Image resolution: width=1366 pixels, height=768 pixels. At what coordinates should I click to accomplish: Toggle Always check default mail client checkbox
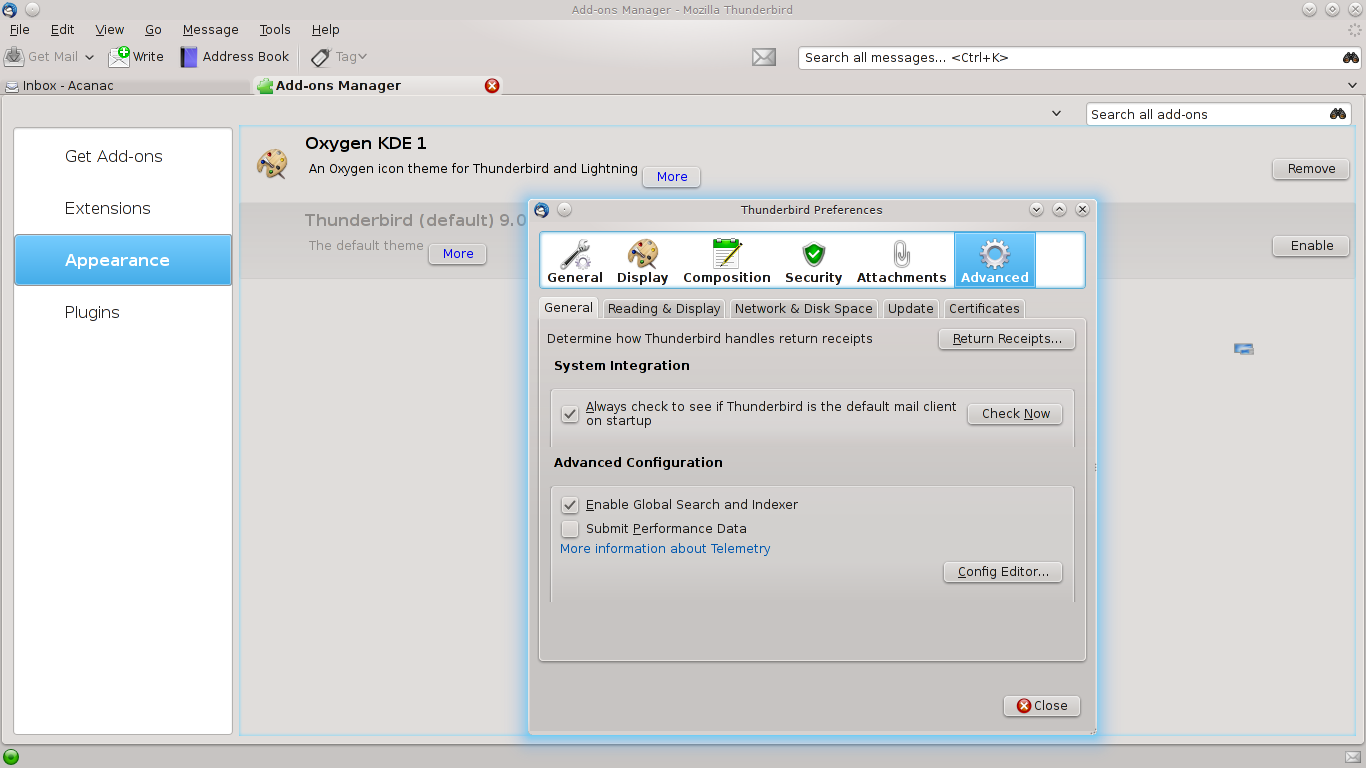[570, 413]
